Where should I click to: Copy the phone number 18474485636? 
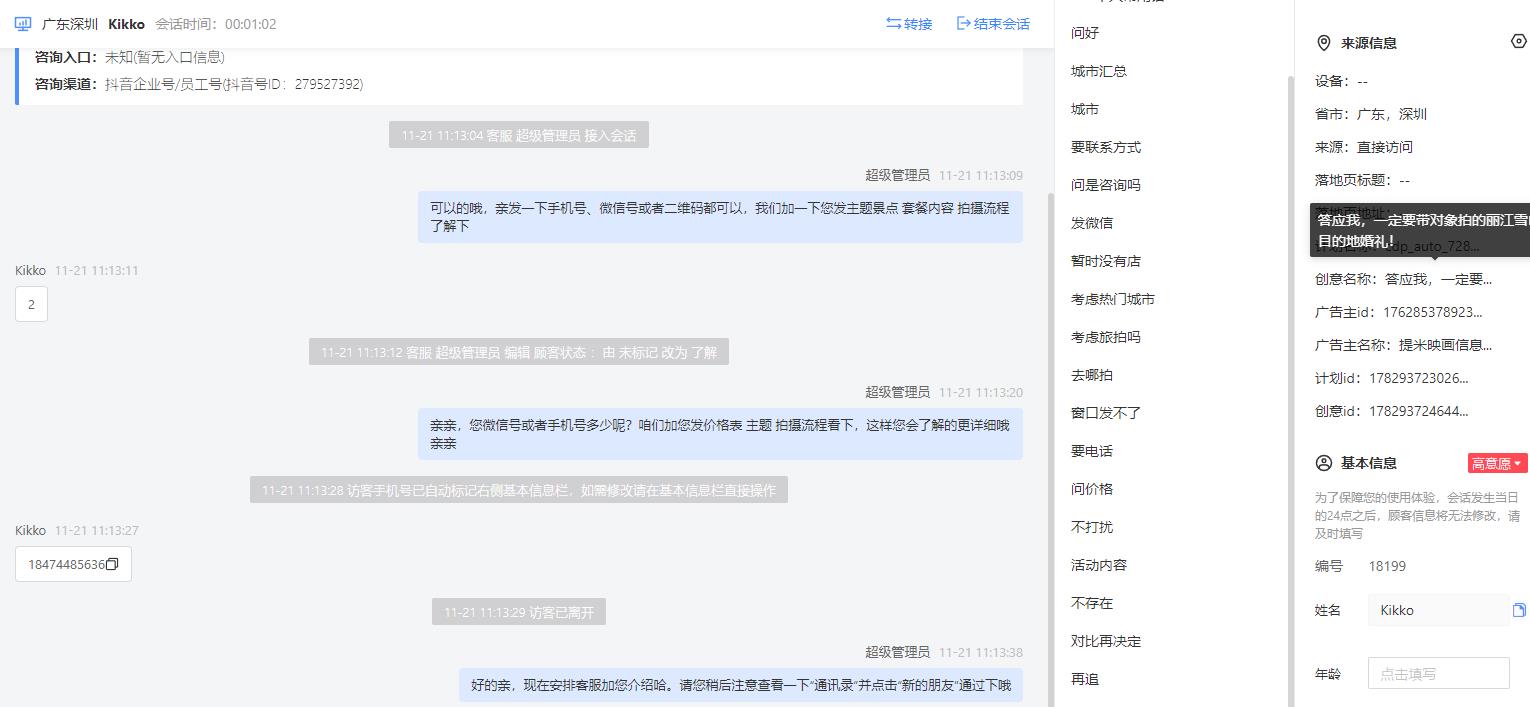pyautogui.click(x=112, y=564)
